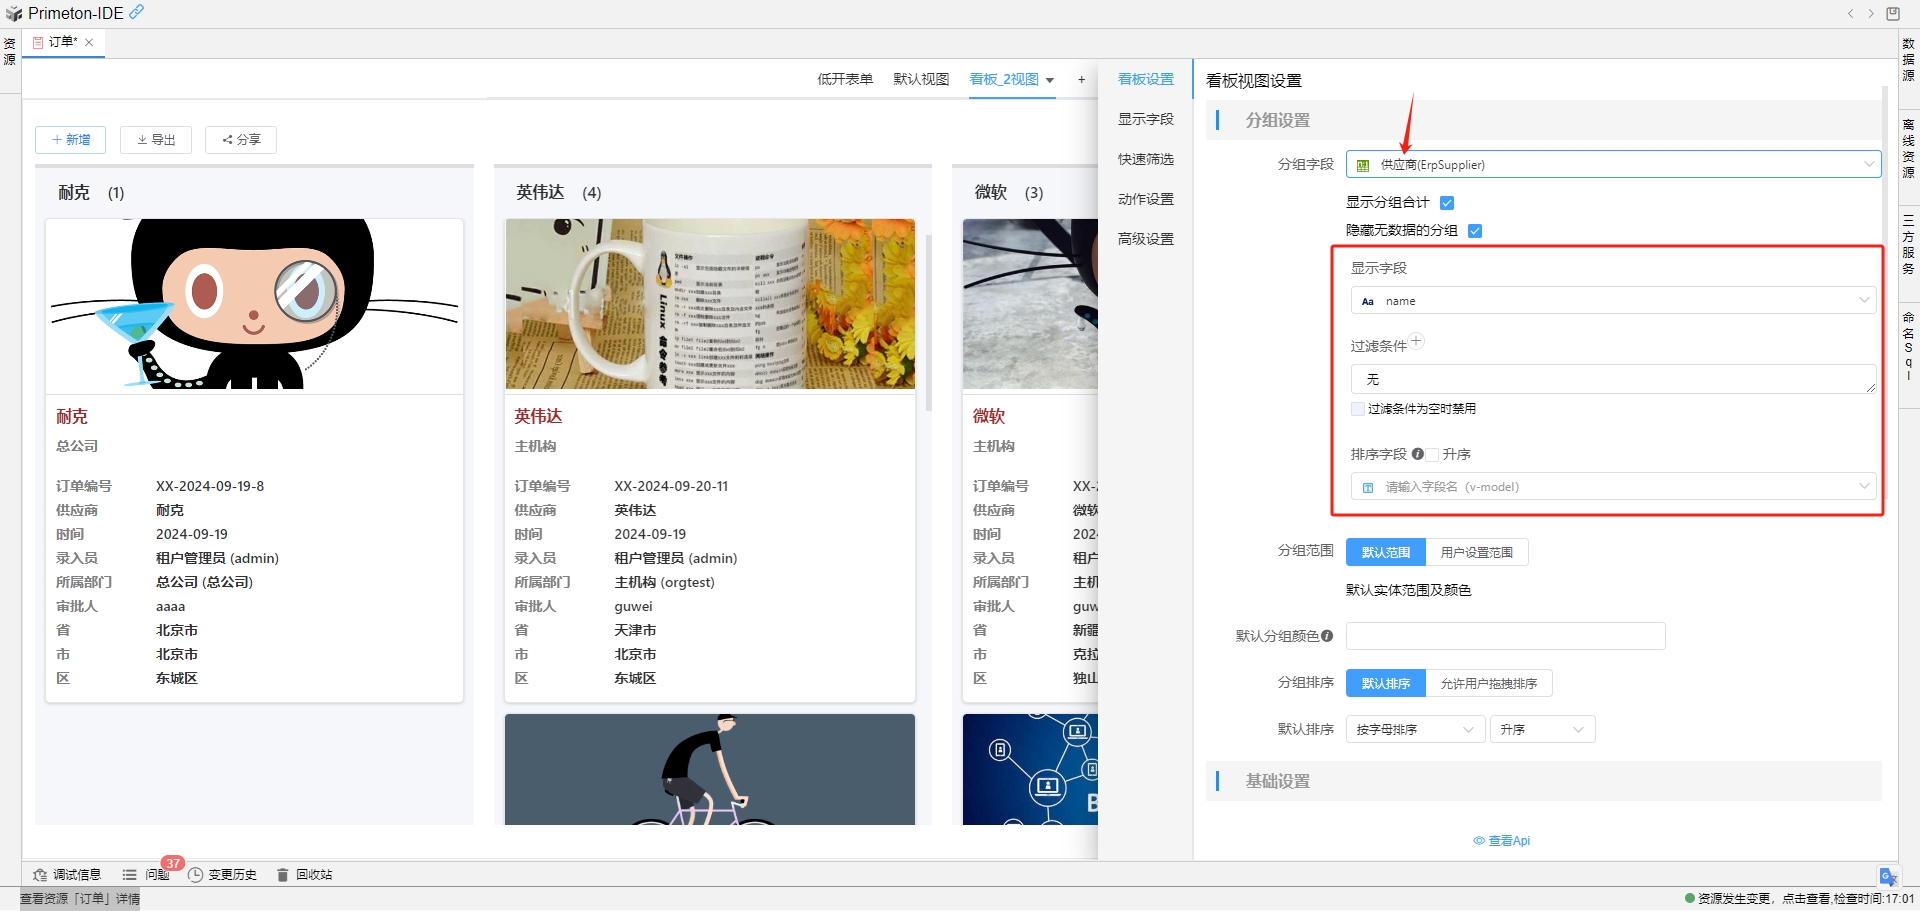The width and height of the screenshot is (1920, 911).
Task: Enable the 过滤条件为空时禁用 checkbox
Action: point(1358,409)
